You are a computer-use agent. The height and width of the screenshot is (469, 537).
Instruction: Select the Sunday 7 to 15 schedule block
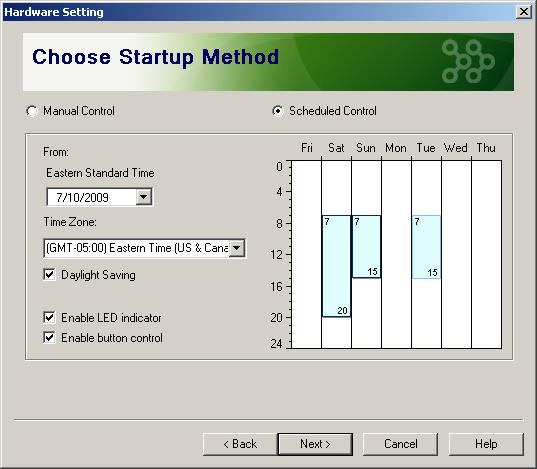click(366, 246)
